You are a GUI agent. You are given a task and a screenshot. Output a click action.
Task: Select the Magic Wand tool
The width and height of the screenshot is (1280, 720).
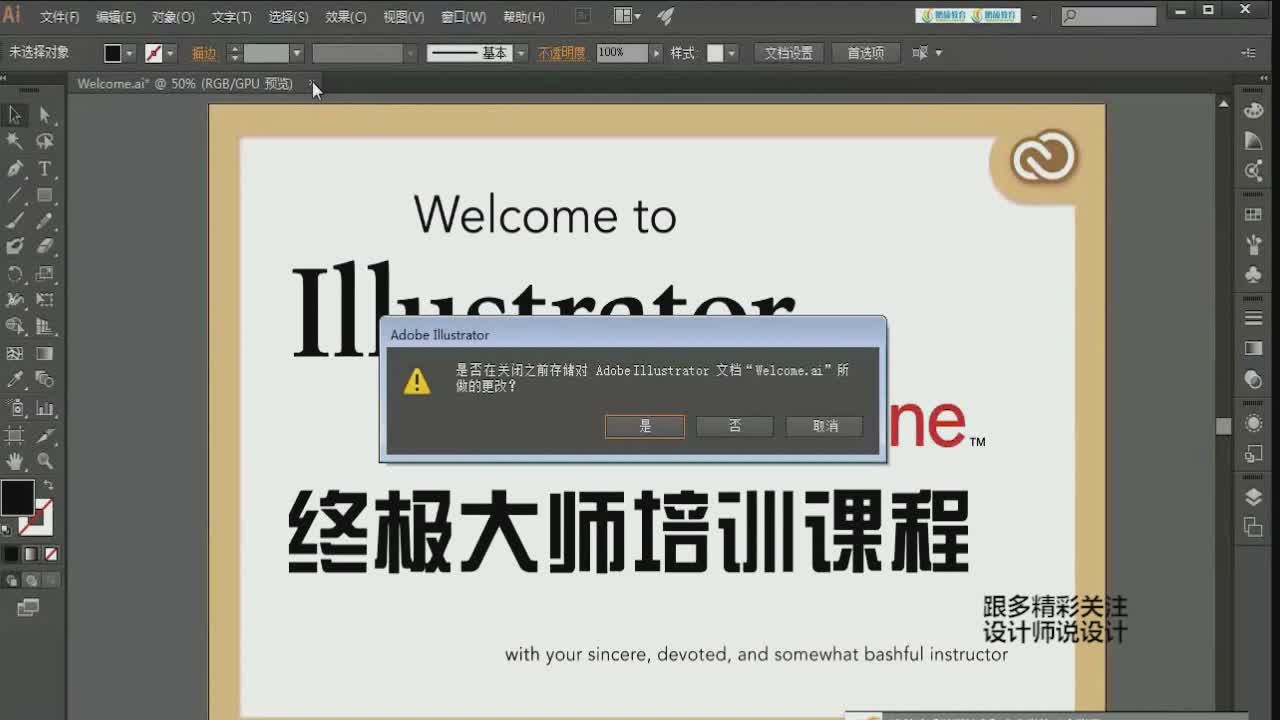pyautogui.click(x=15, y=142)
